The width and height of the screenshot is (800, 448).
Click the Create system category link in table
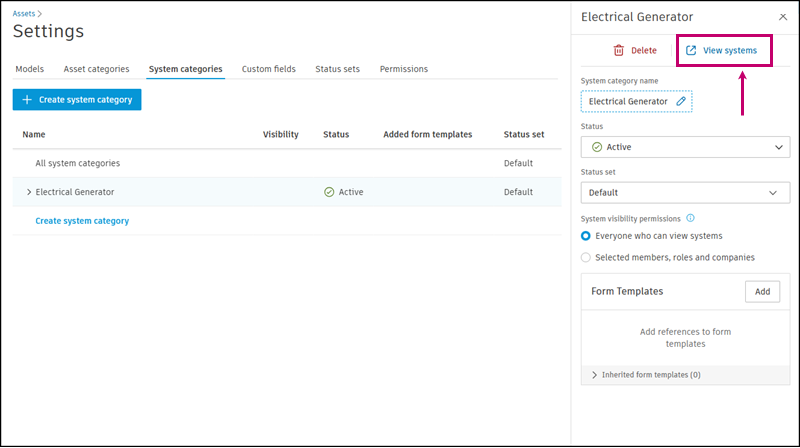(82, 221)
